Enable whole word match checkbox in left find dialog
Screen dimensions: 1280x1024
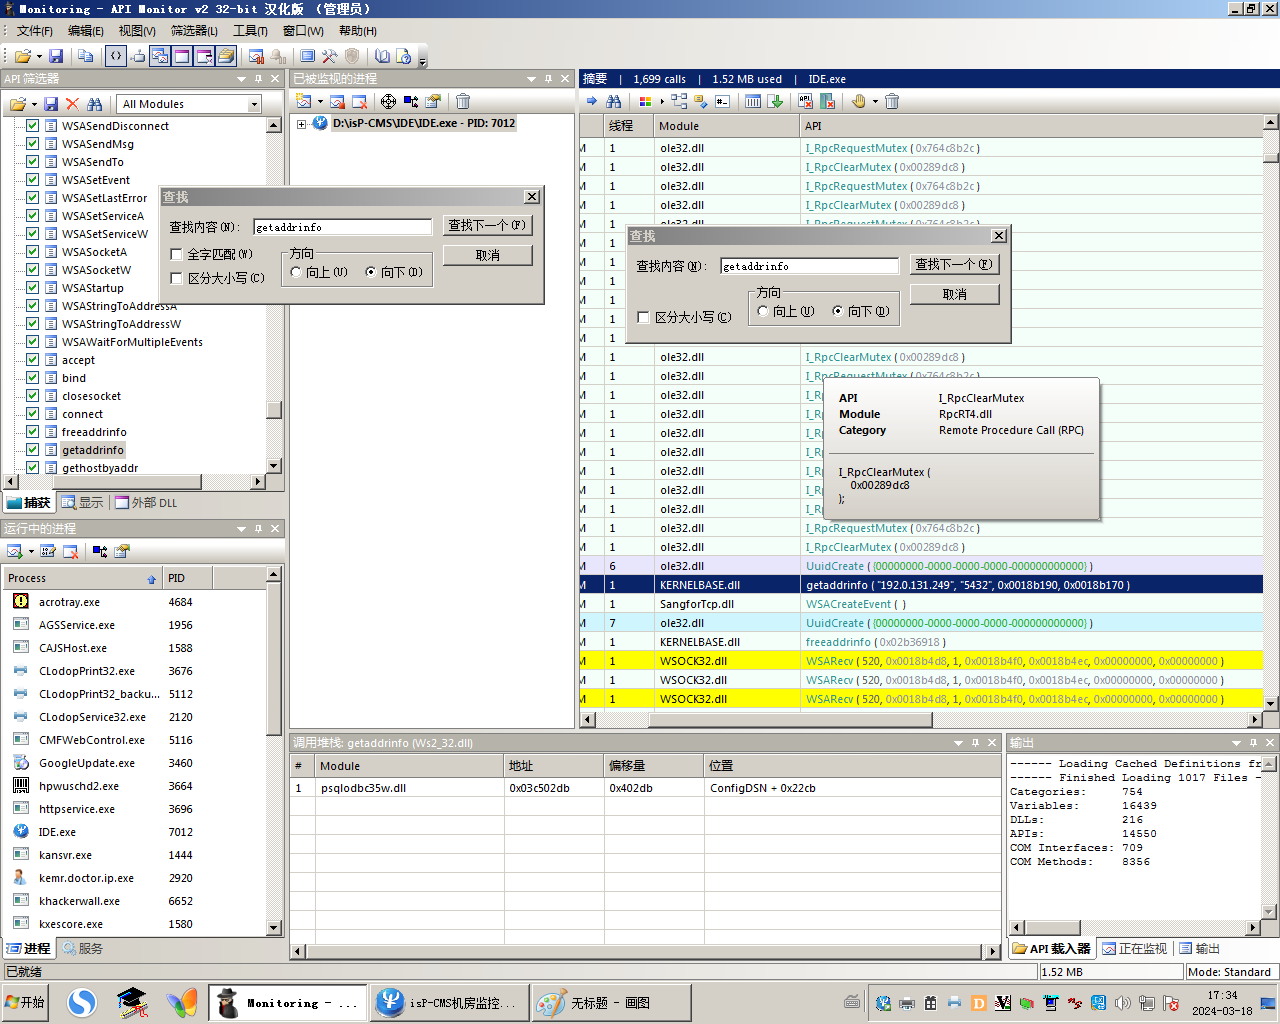[x=176, y=254]
